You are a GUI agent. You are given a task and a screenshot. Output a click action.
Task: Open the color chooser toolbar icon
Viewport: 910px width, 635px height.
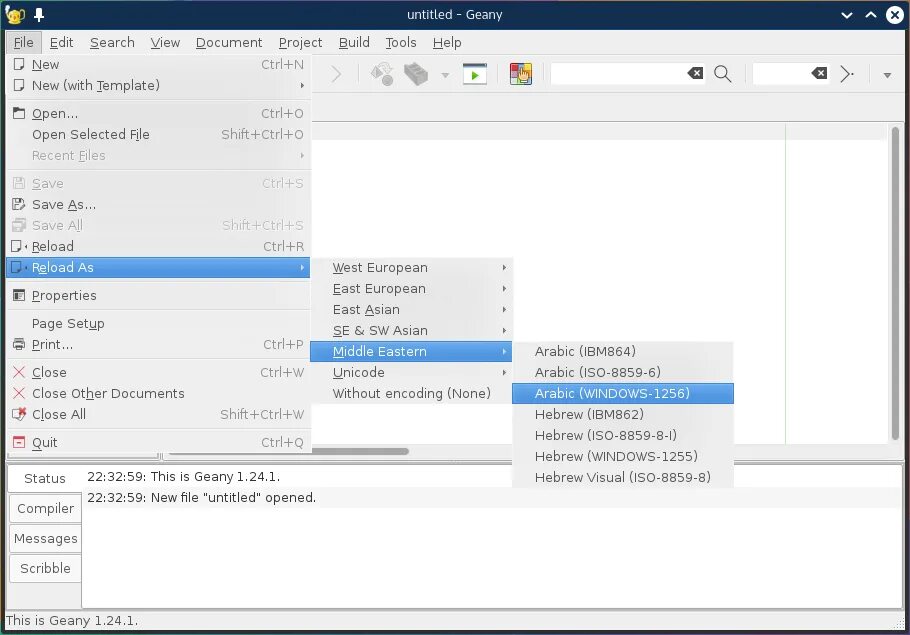[x=521, y=74]
